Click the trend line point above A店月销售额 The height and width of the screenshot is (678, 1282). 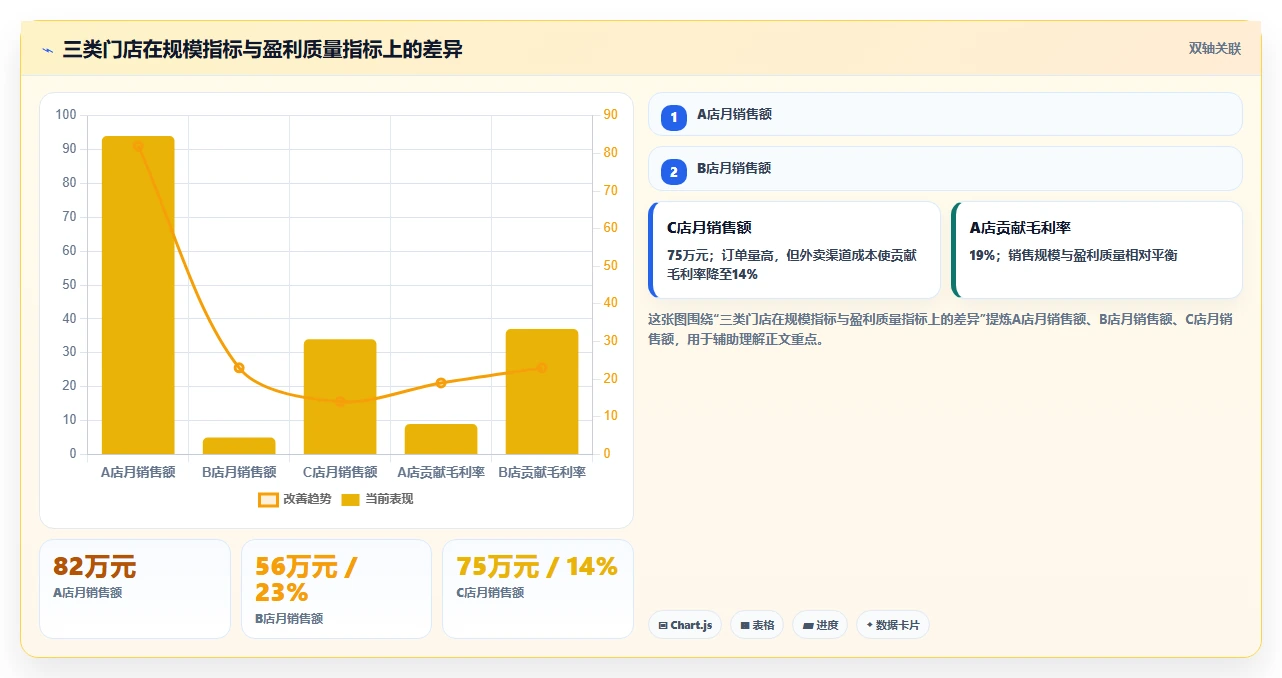tap(138, 146)
